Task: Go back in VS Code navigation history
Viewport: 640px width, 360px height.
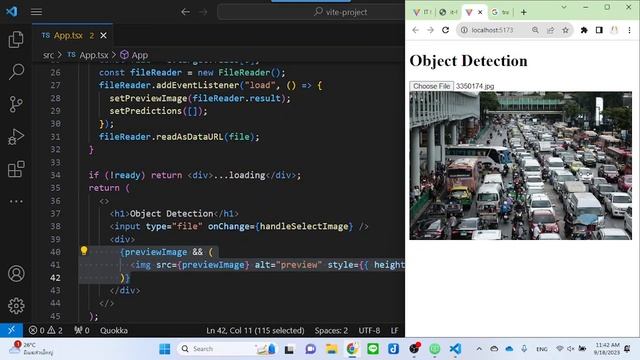Action: pos(185,12)
